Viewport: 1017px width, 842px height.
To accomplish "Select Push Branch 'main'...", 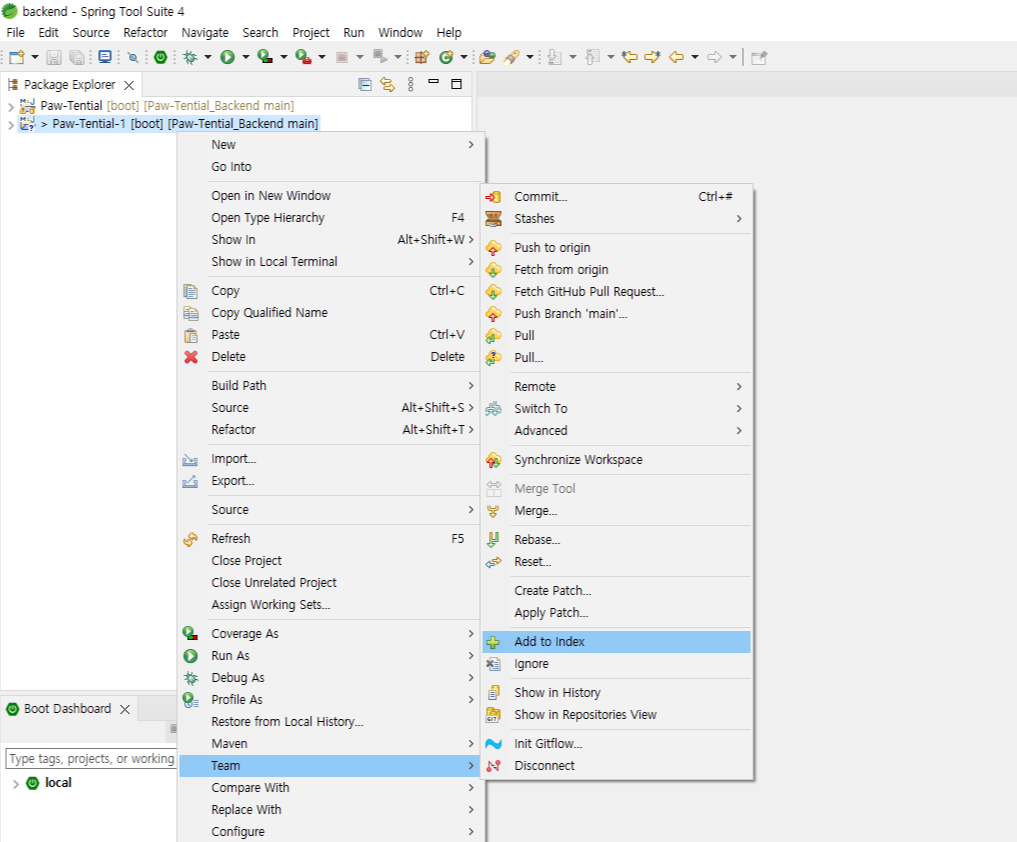I will pyautogui.click(x=616, y=314).
